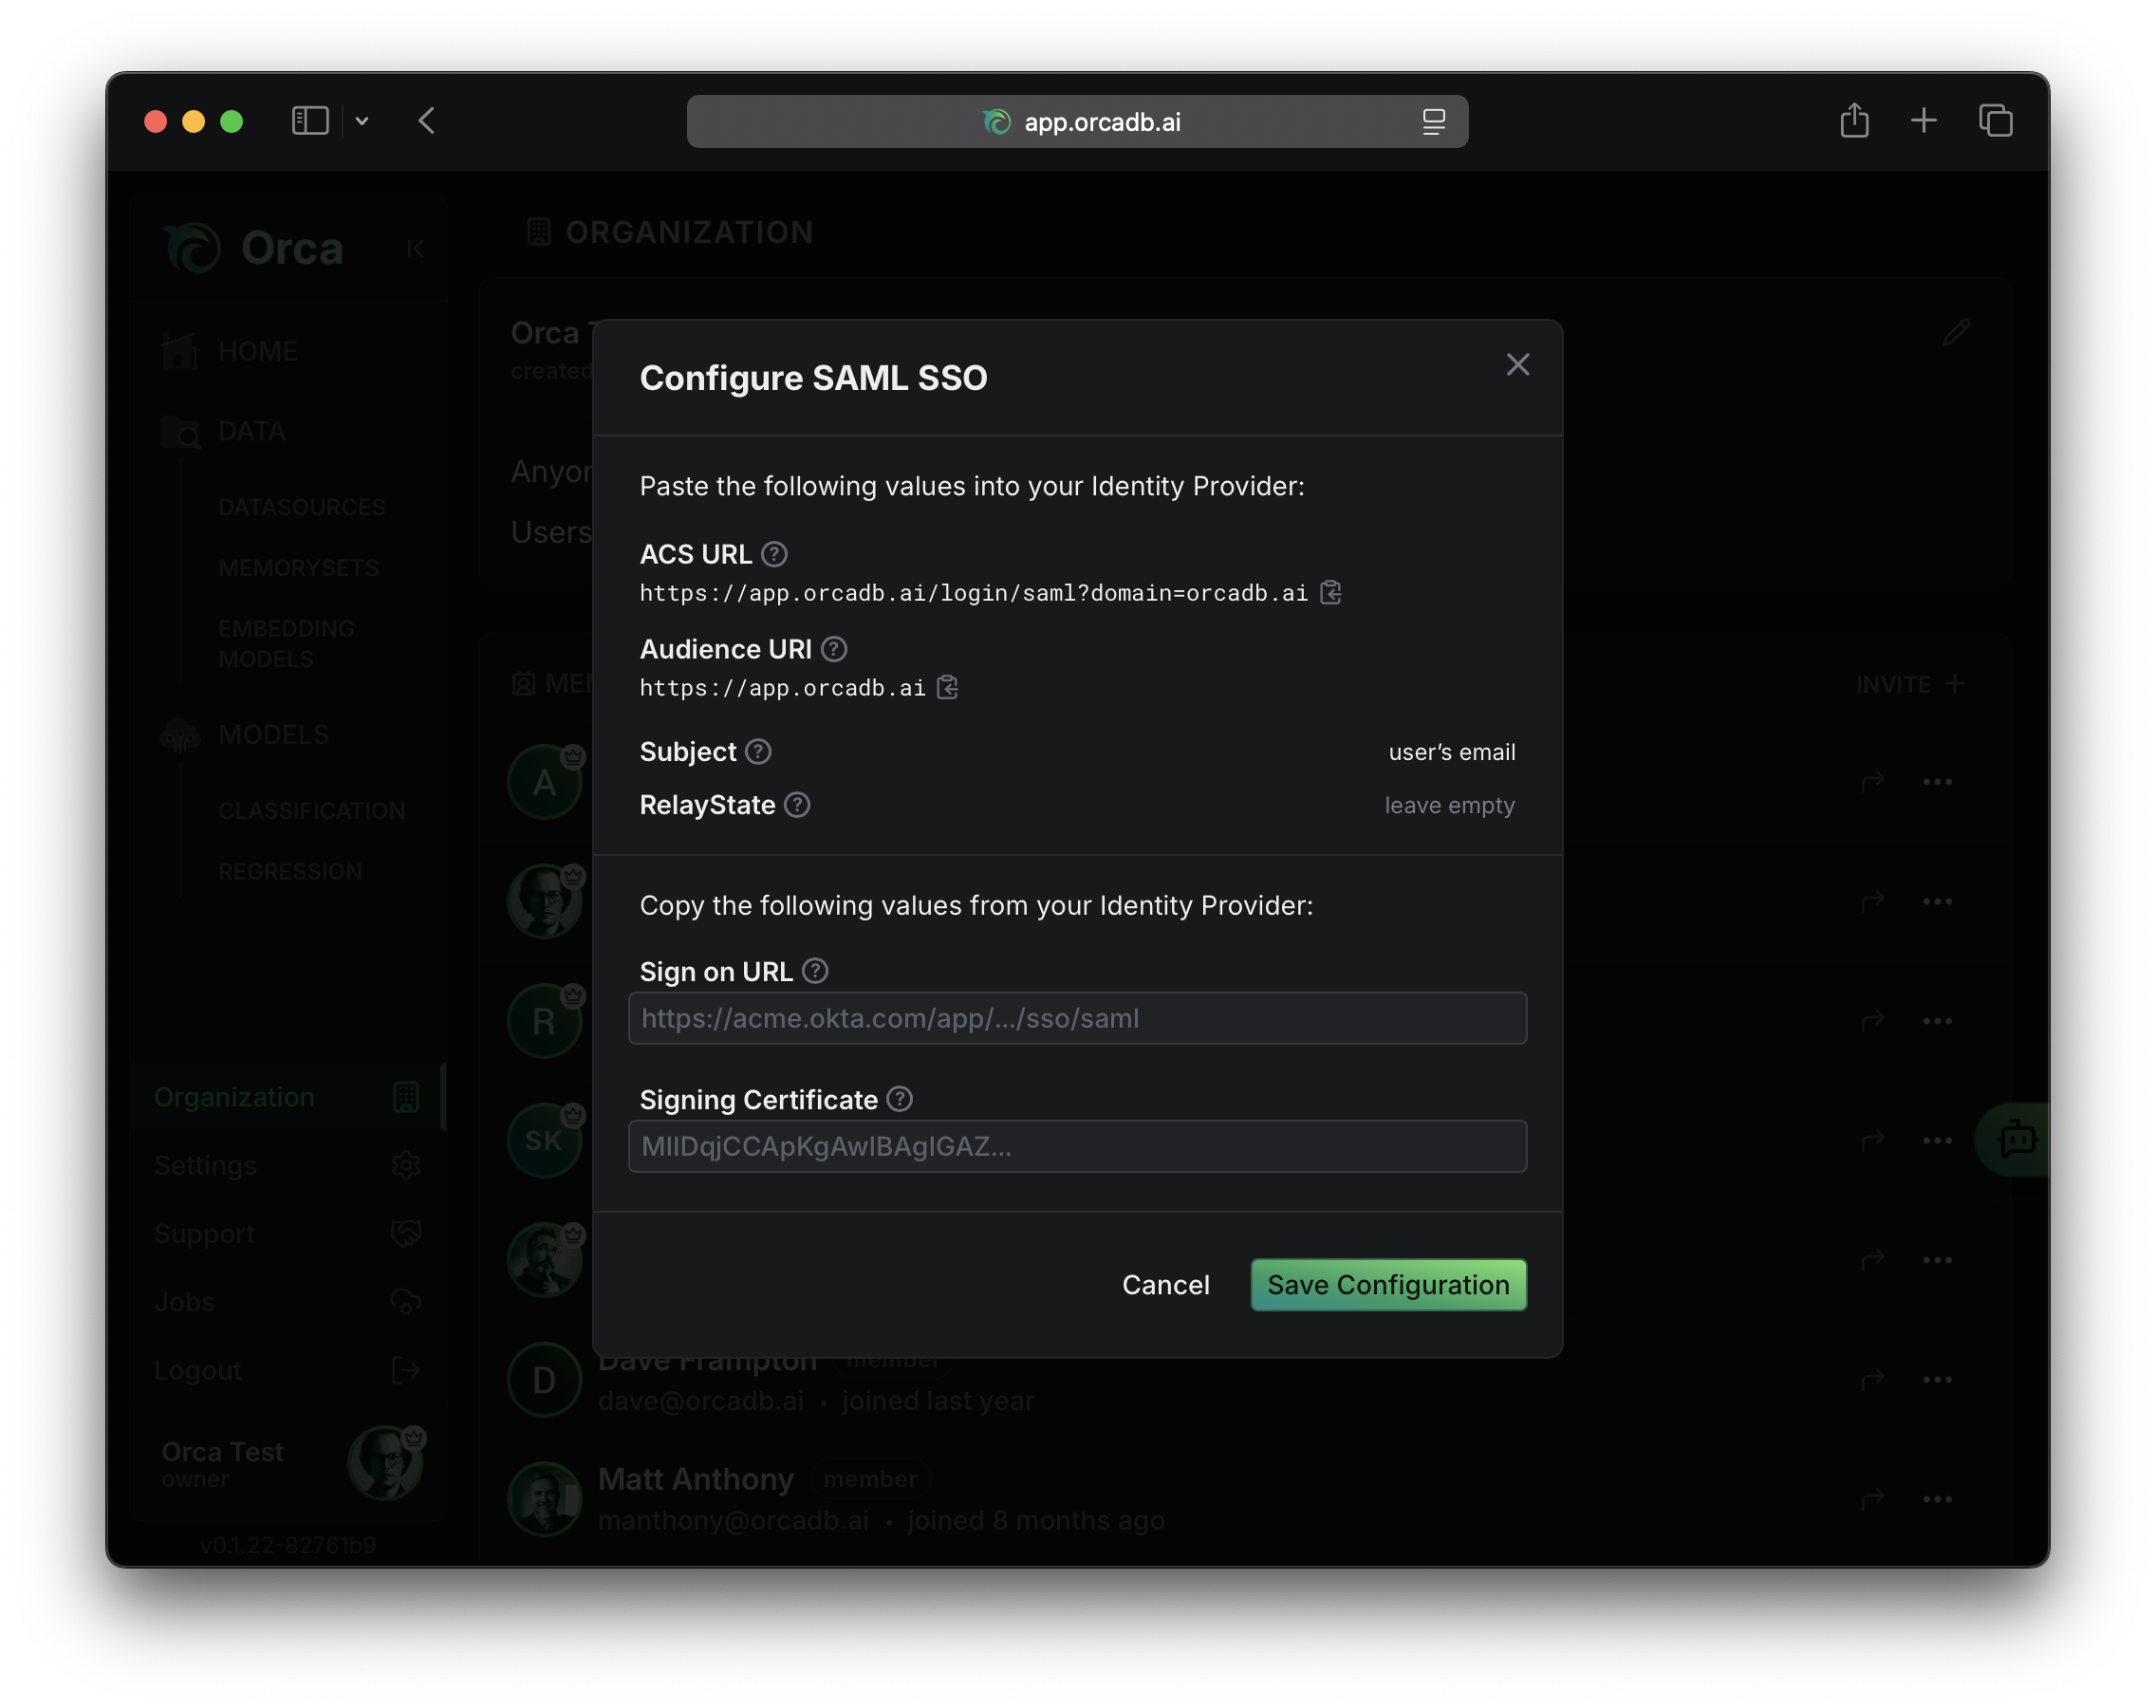Click Save Configuration
The height and width of the screenshot is (1708, 2156).
1388,1285
